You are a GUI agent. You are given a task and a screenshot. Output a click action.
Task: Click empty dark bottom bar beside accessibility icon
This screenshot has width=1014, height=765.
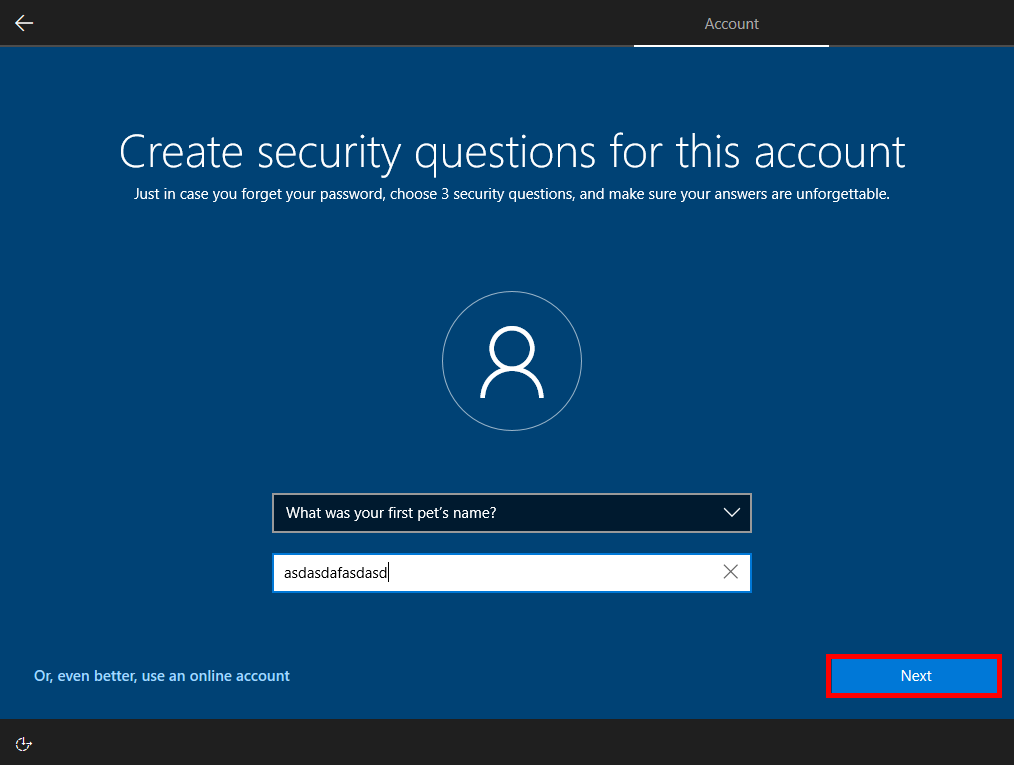pyautogui.click(x=500, y=743)
